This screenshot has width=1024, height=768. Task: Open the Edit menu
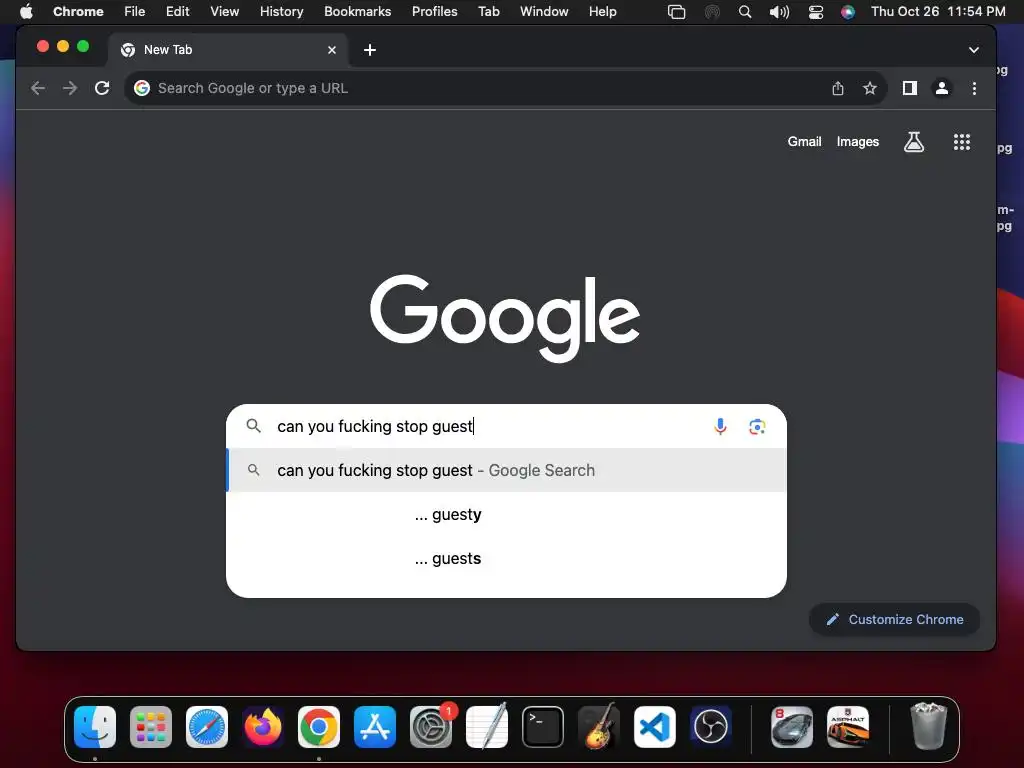click(177, 12)
